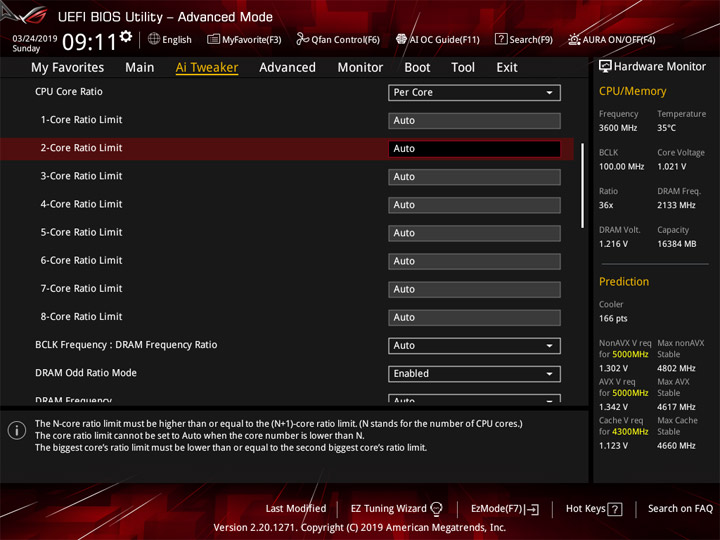This screenshot has width=720, height=540.
Task: Click the Hot Keys question mark icon
Action: [615, 509]
